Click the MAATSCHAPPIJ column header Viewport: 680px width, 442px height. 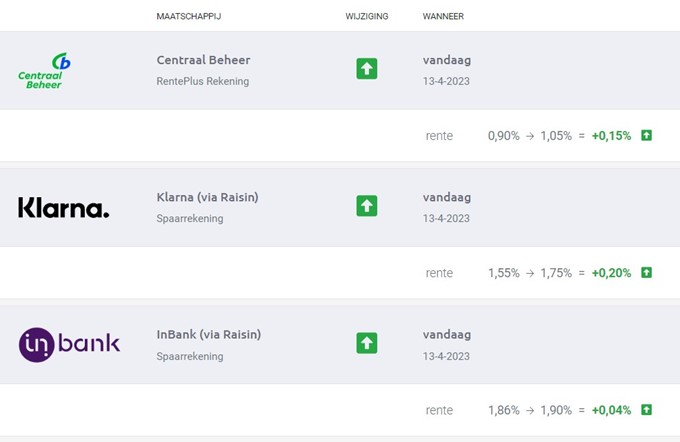pos(188,16)
